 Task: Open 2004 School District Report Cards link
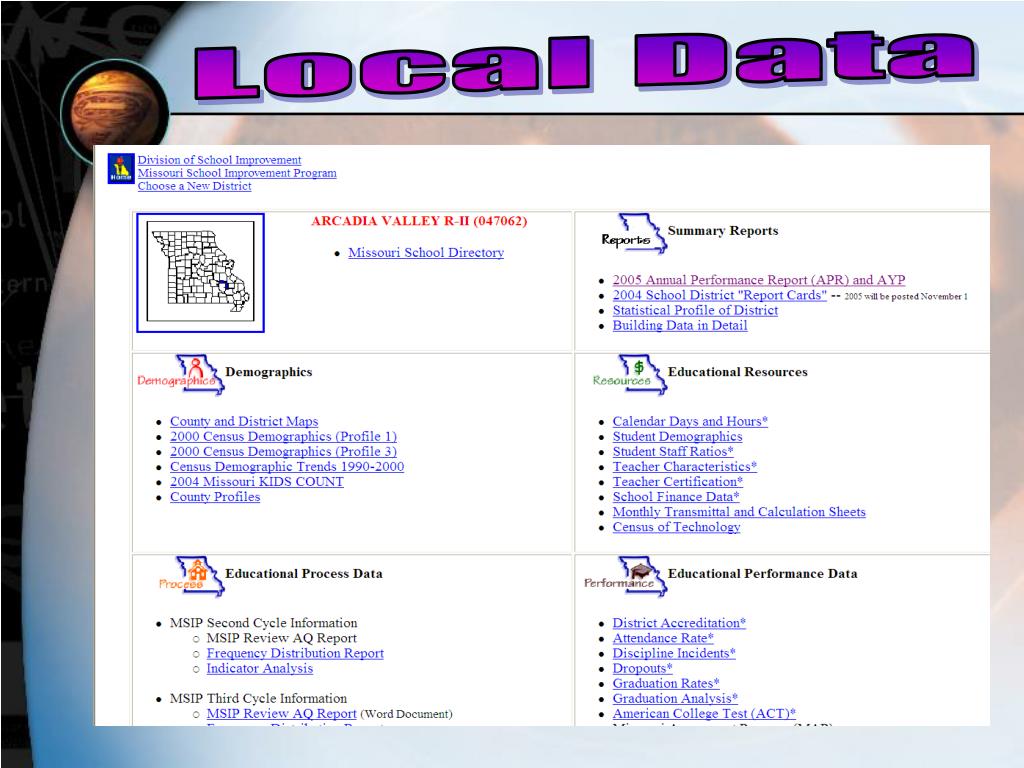tap(720, 295)
